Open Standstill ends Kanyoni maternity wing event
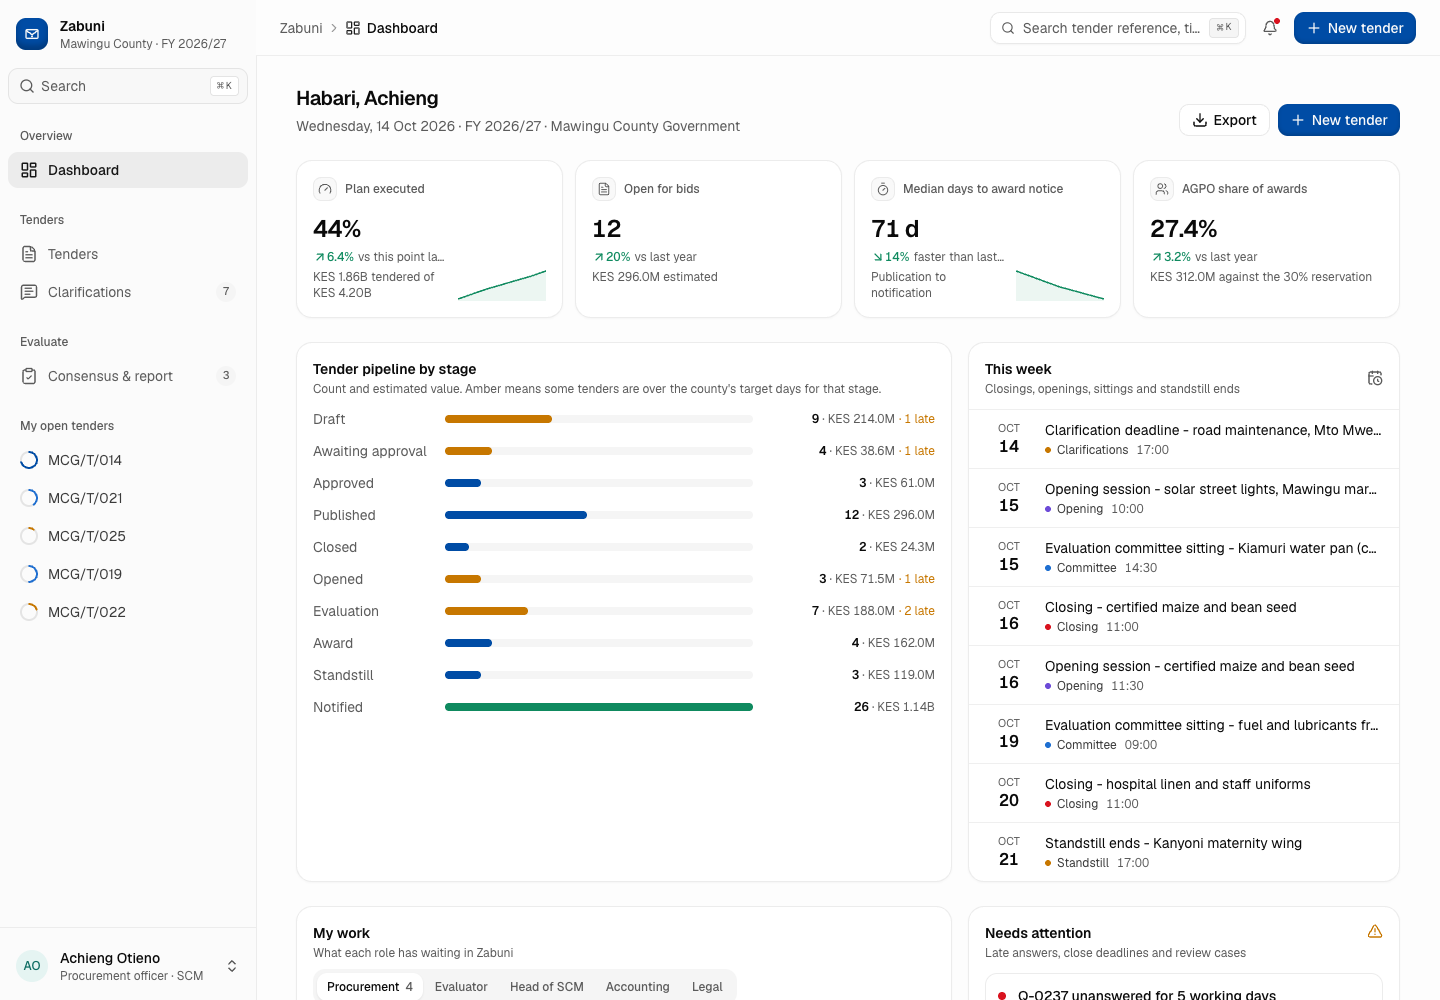 [1184, 852]
